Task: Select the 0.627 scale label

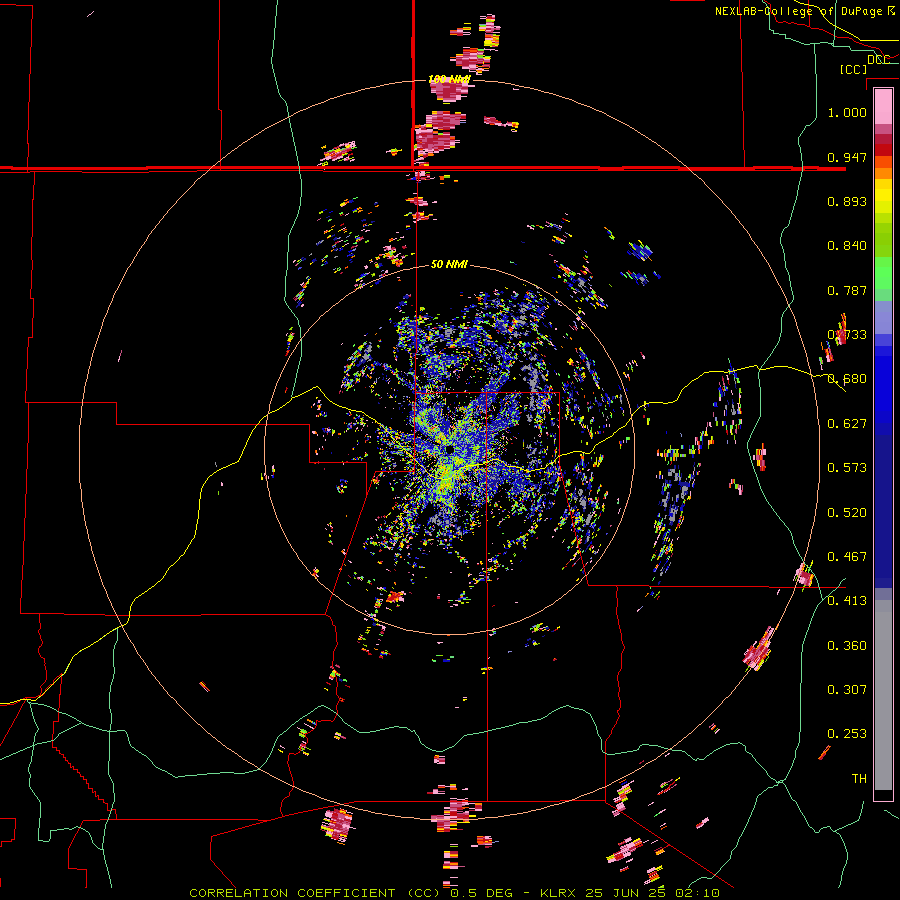Action: [x=847, y=424]
